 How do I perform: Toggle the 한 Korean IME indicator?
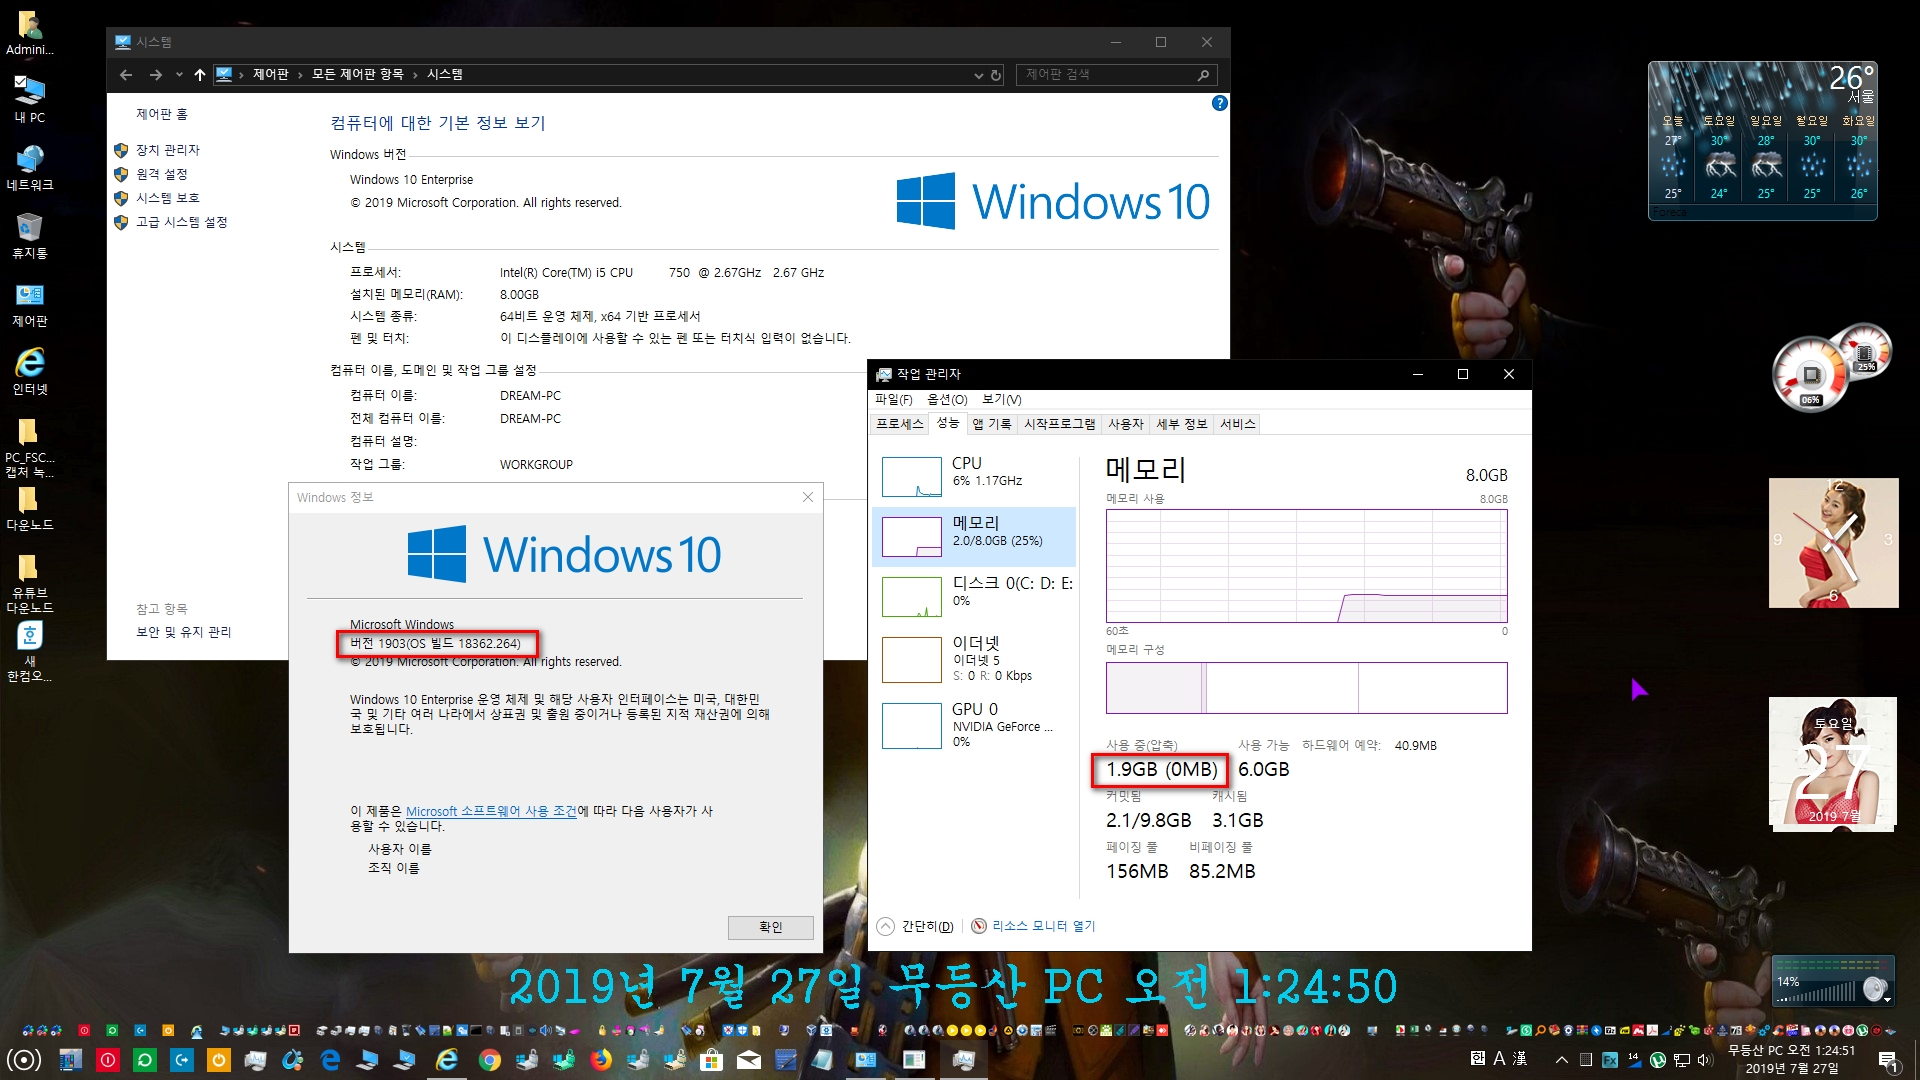tap(1478, 1058)
